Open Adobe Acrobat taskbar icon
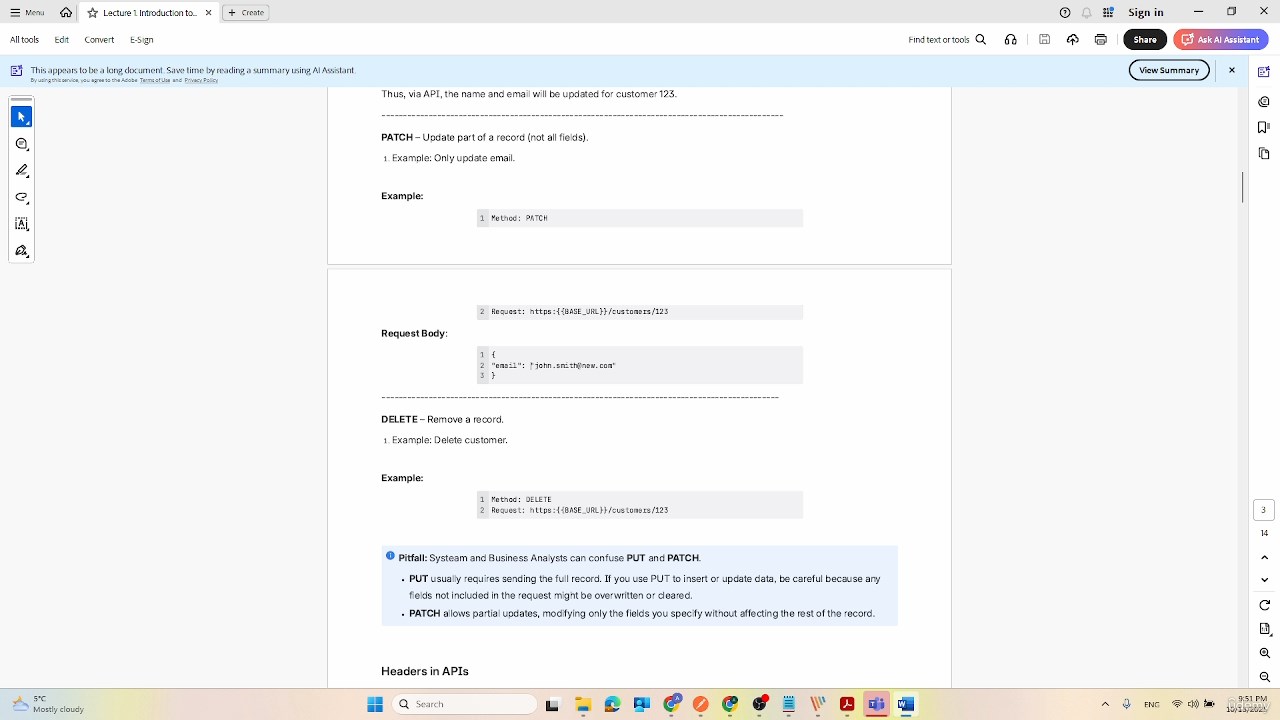The width and height of the screenshot is (1280, 720). tap(847, 704)
